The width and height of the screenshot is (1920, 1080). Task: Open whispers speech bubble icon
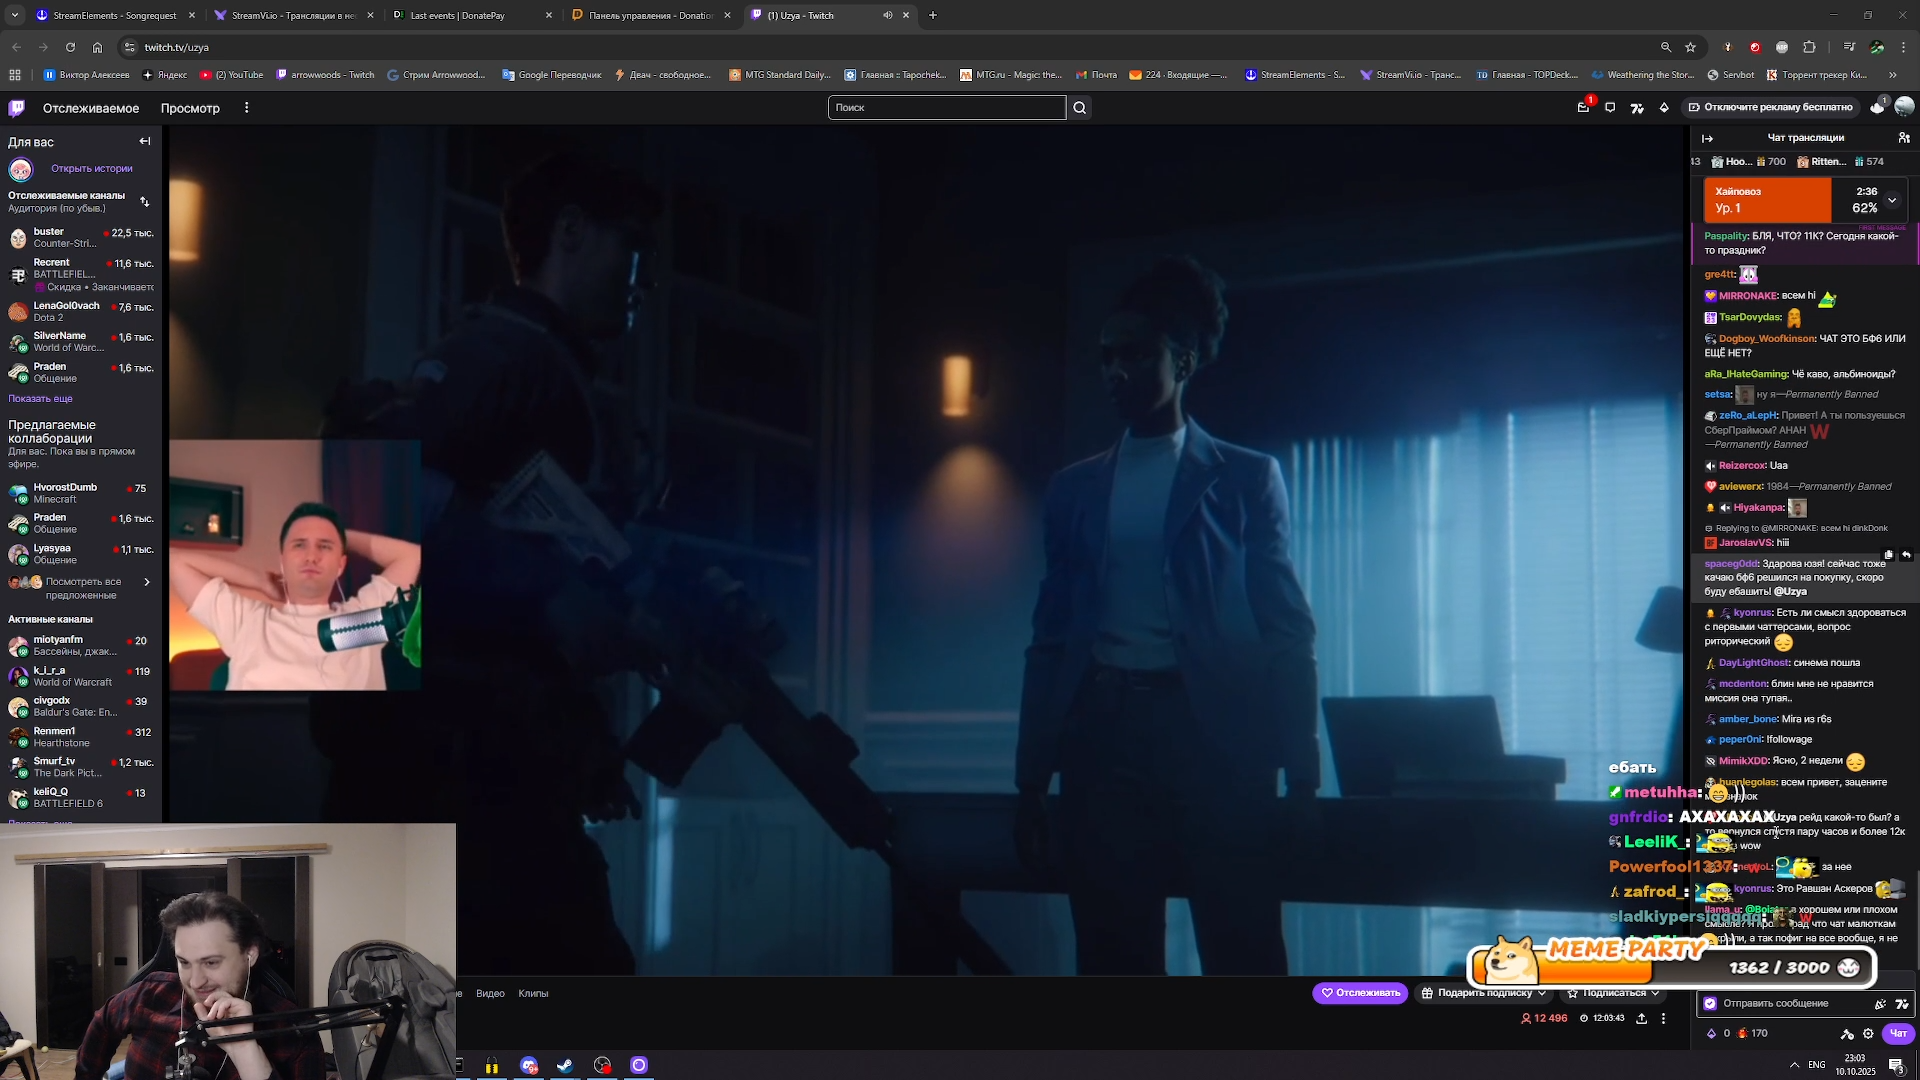pyautogui.click(x=1610, y=108)
